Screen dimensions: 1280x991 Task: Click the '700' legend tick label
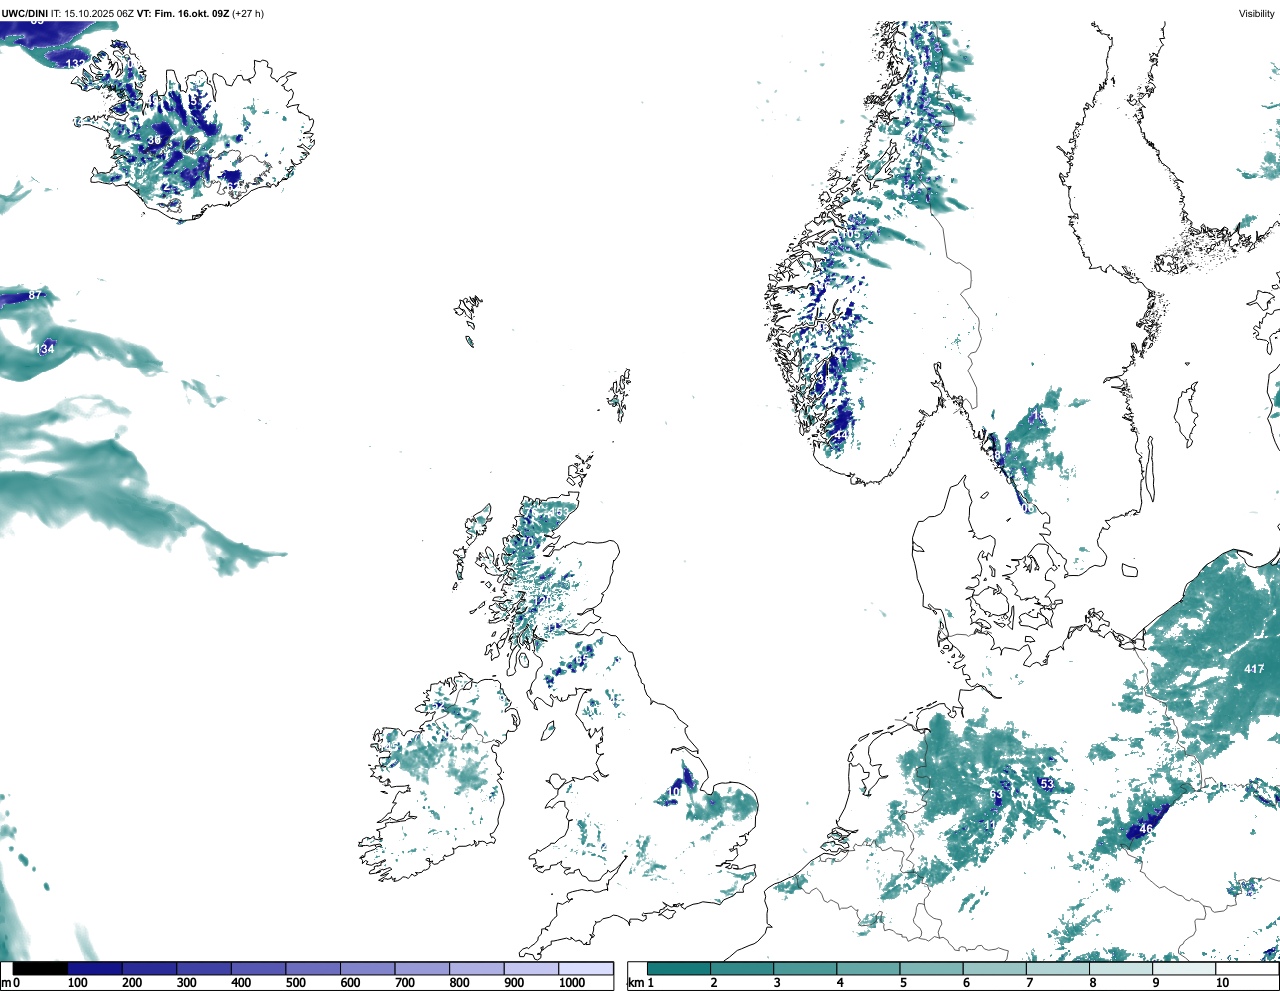pos(405,984)
